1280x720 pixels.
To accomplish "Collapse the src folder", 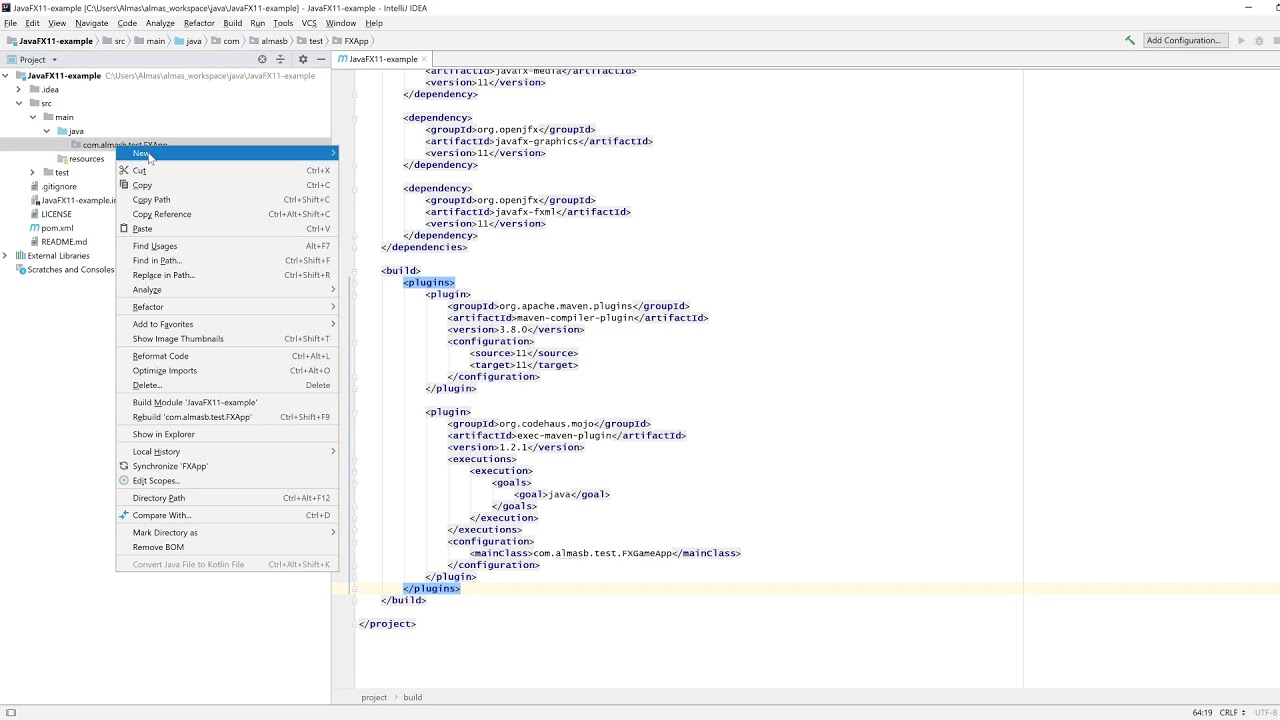I will pyautogui.click(x=19, y=103).
